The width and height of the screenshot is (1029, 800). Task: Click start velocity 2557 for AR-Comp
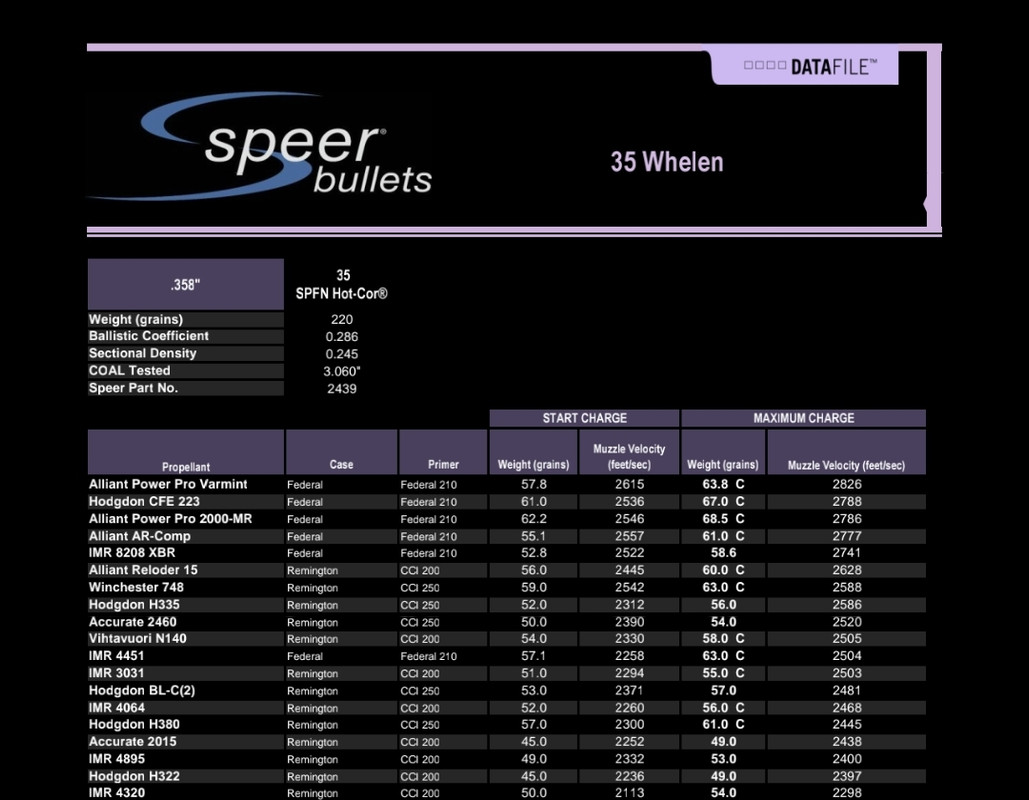(x=629, y=536)
